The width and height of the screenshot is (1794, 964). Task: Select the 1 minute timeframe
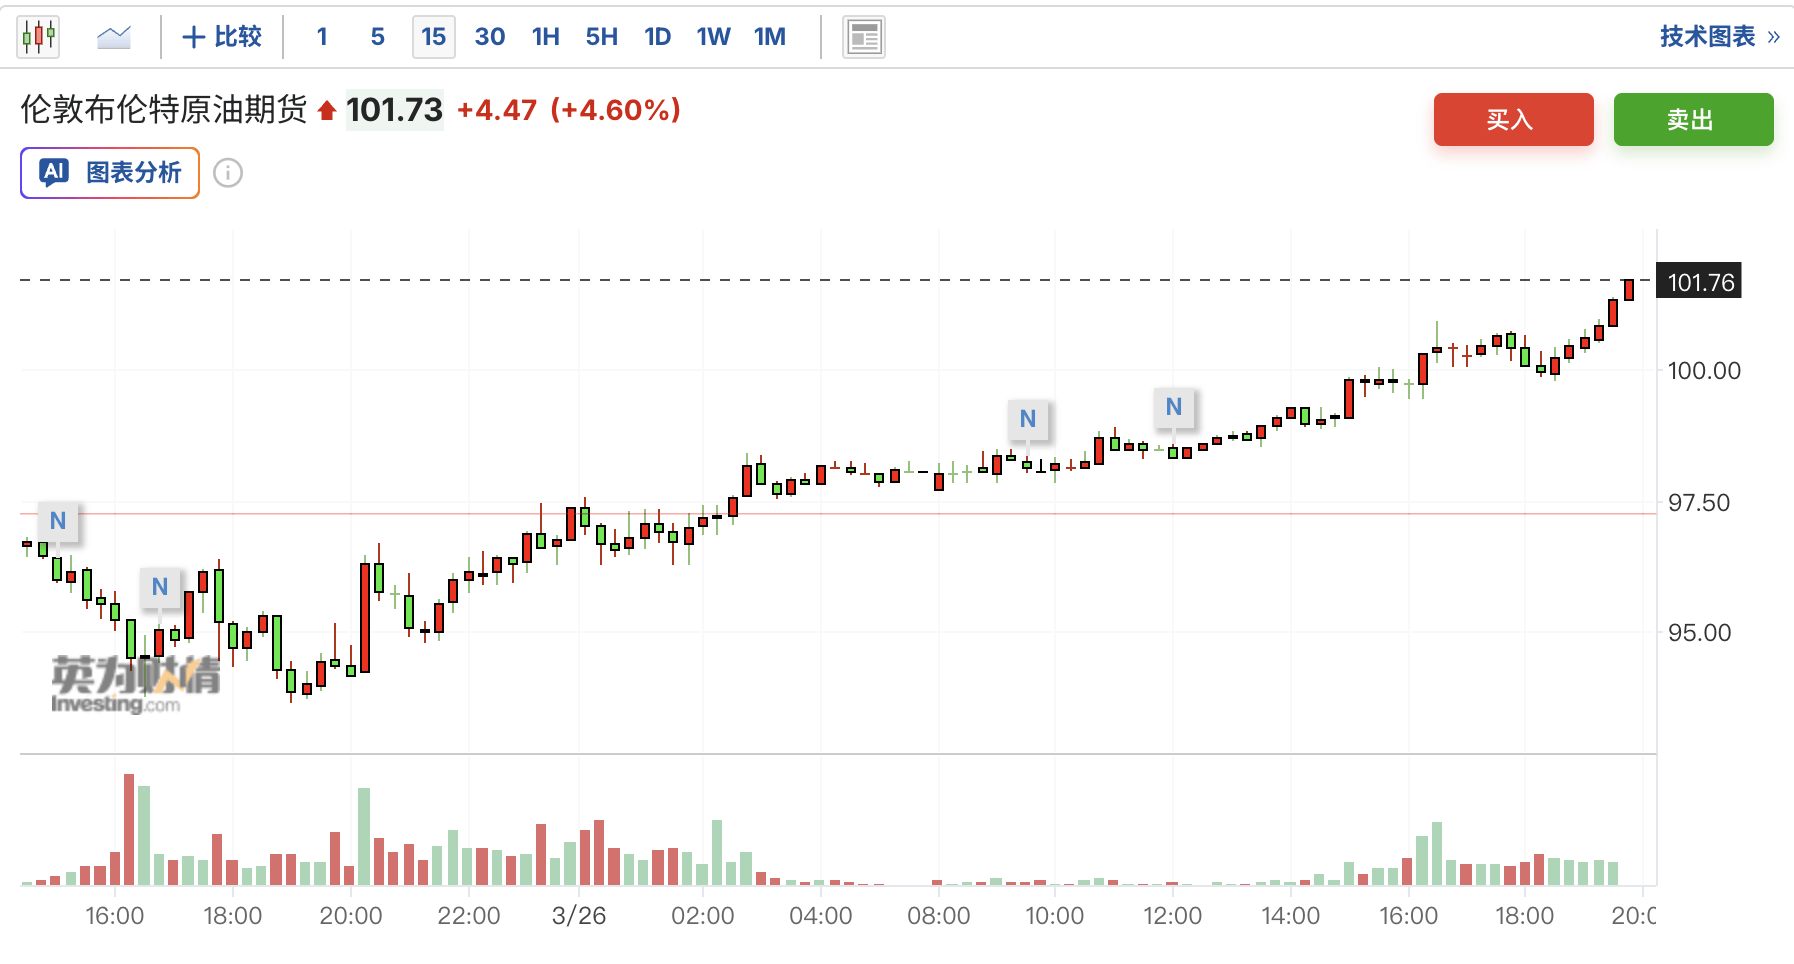pyautogui.click(x=322, y=37)
